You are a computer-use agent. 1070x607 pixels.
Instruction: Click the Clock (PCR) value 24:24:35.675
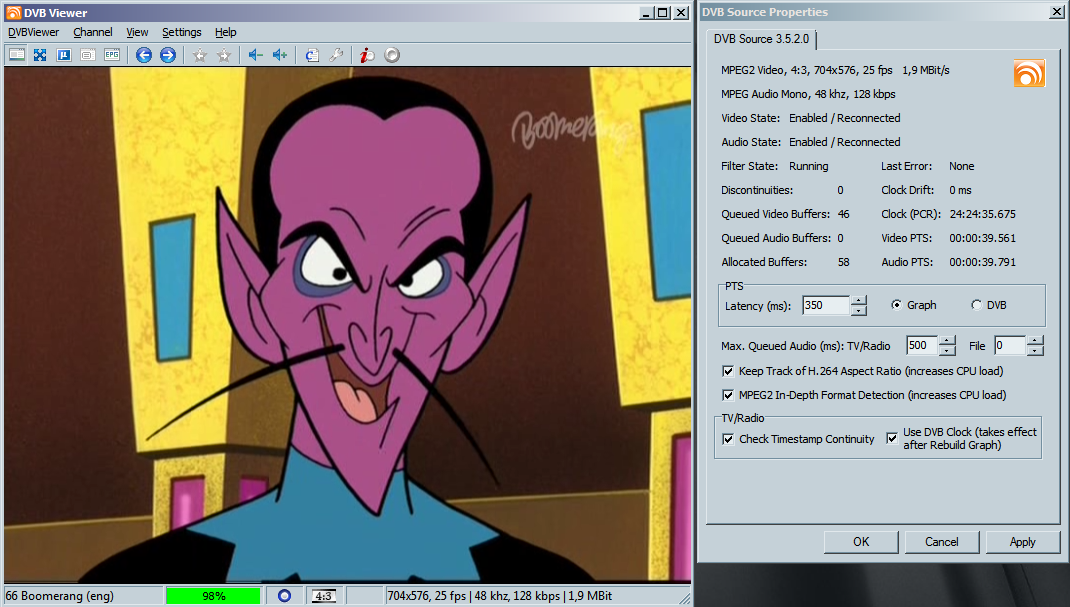[982, 214]
